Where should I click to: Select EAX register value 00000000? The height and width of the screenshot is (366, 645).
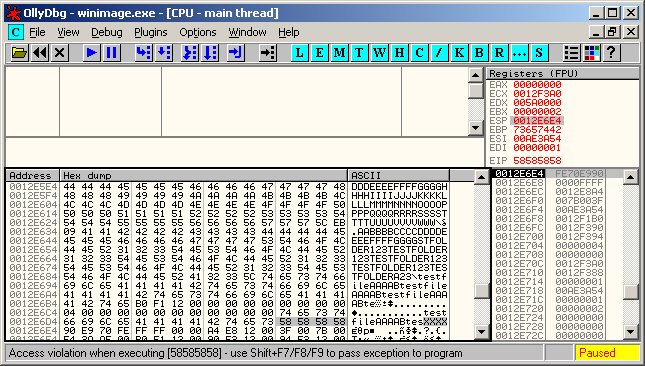tap(537, 85)
